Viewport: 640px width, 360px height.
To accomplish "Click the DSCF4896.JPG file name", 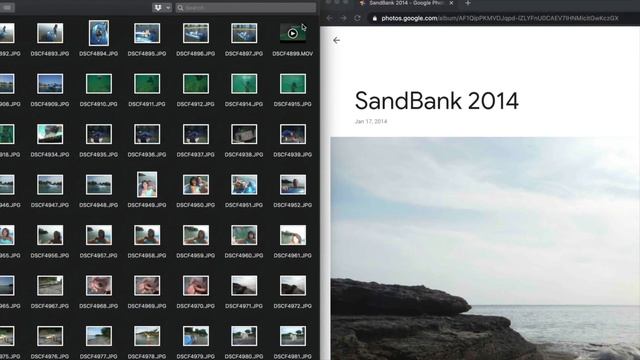I will pos(196,53).
